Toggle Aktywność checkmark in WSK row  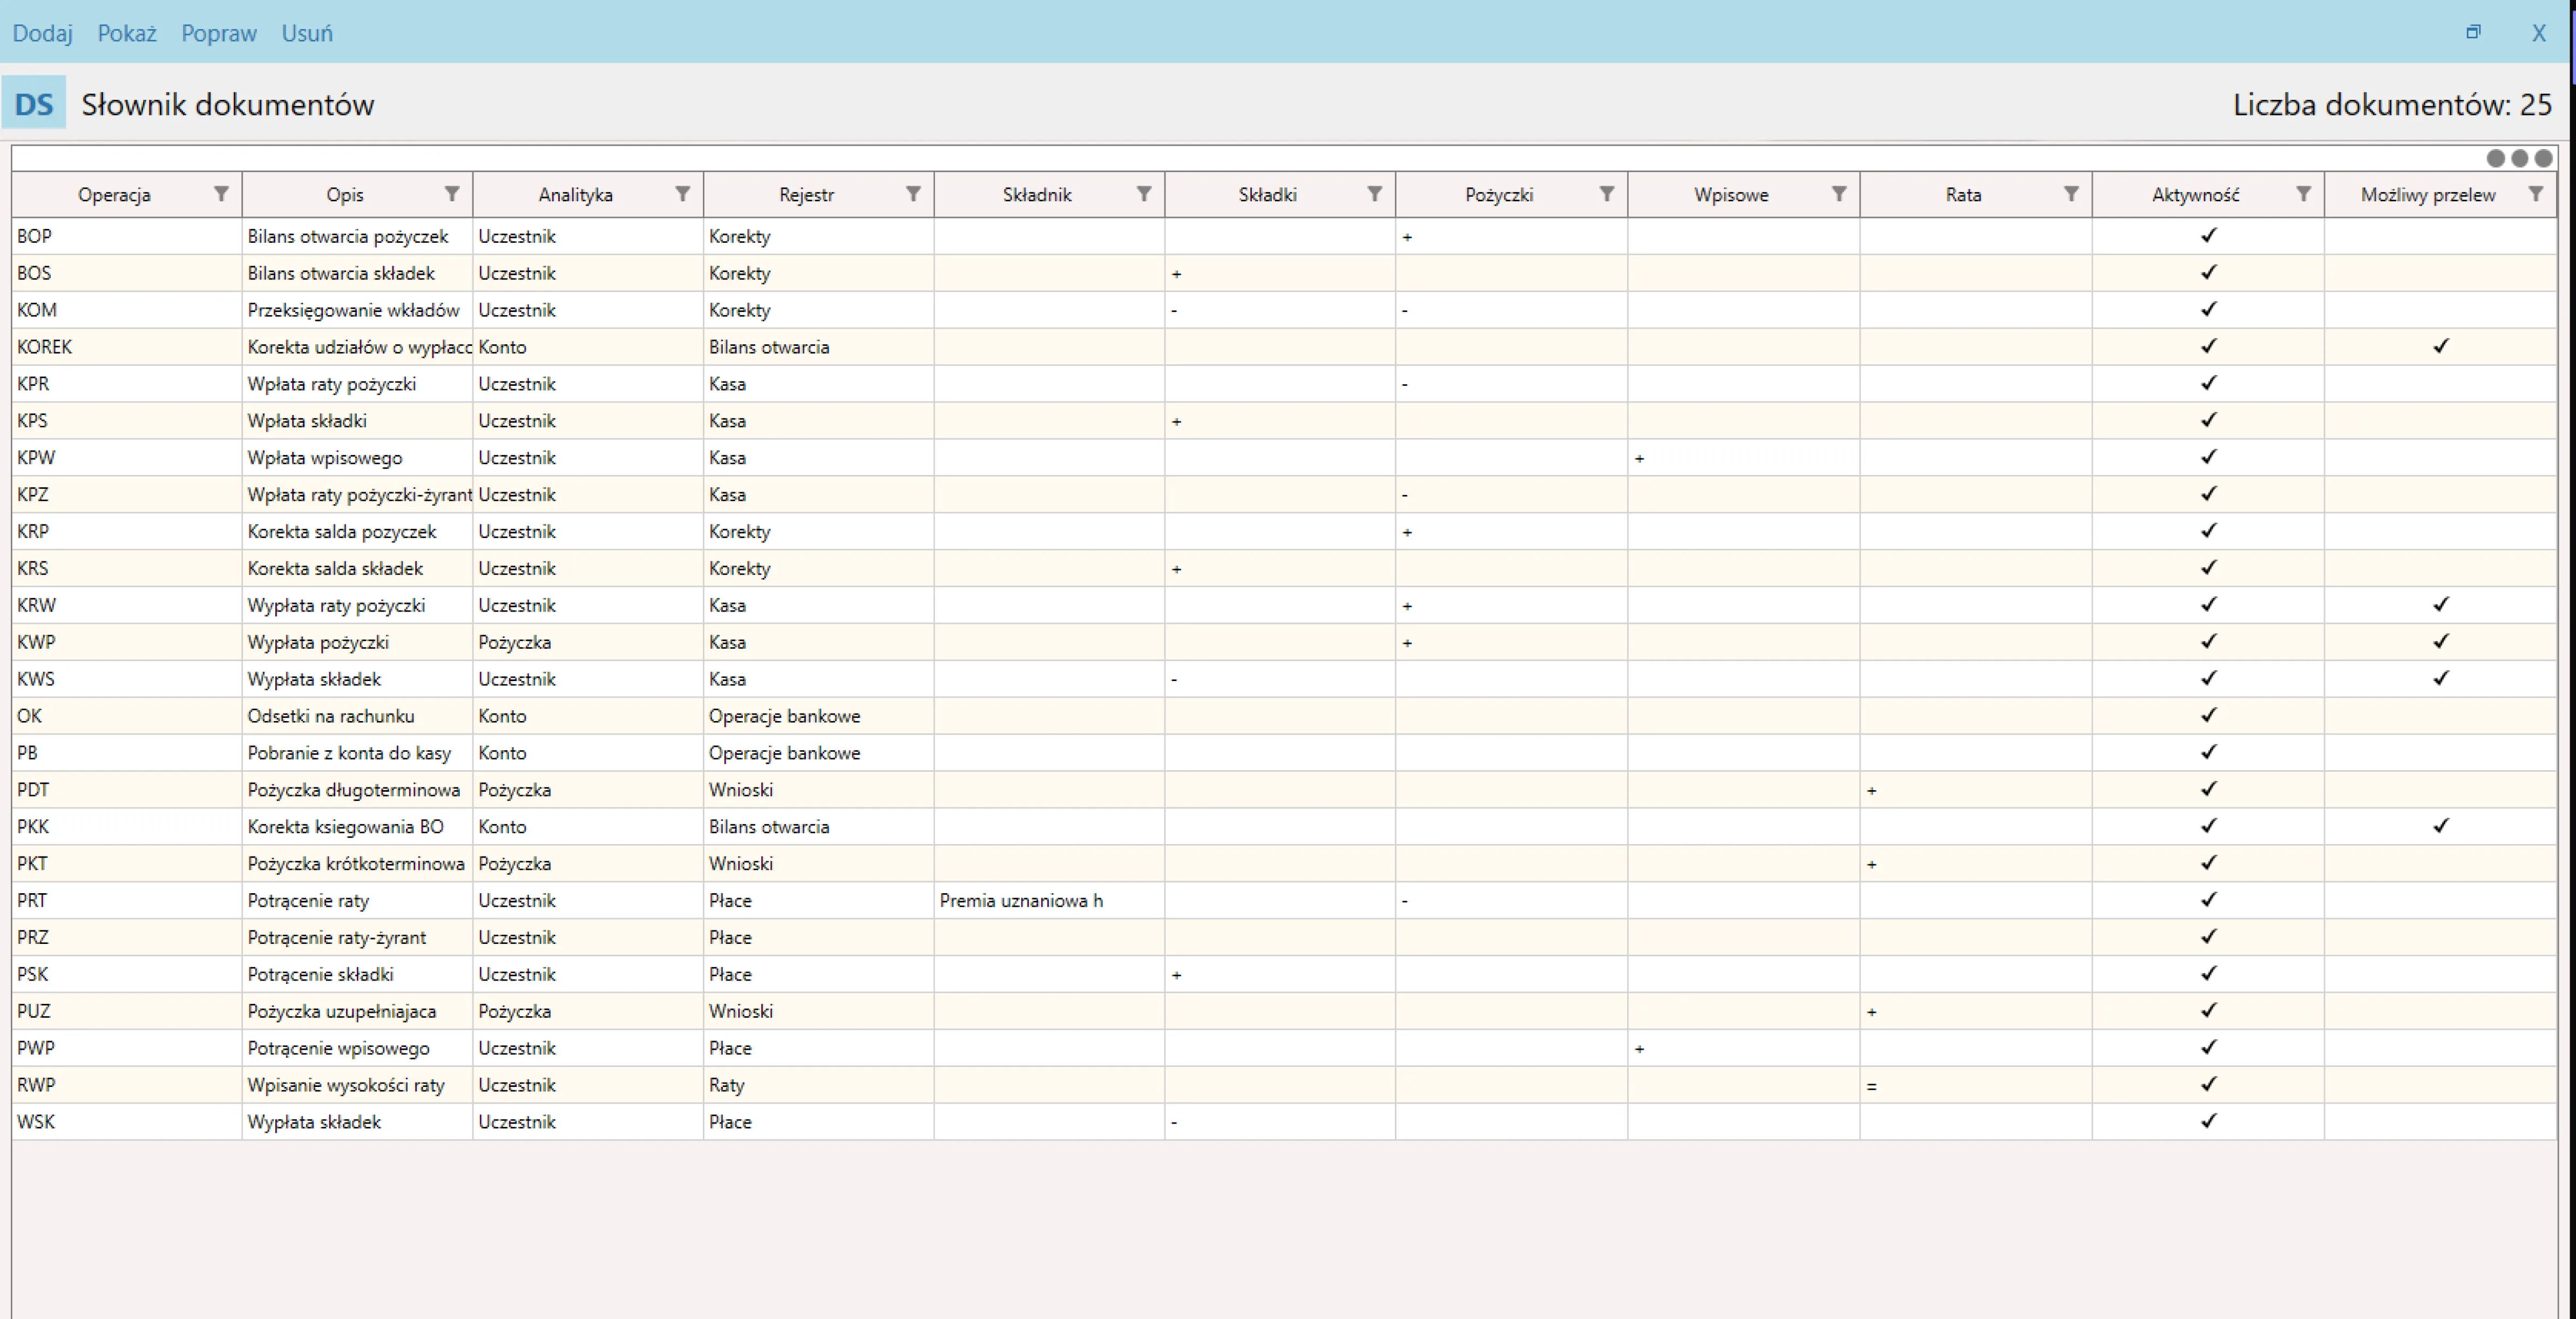[2208, 1121]
